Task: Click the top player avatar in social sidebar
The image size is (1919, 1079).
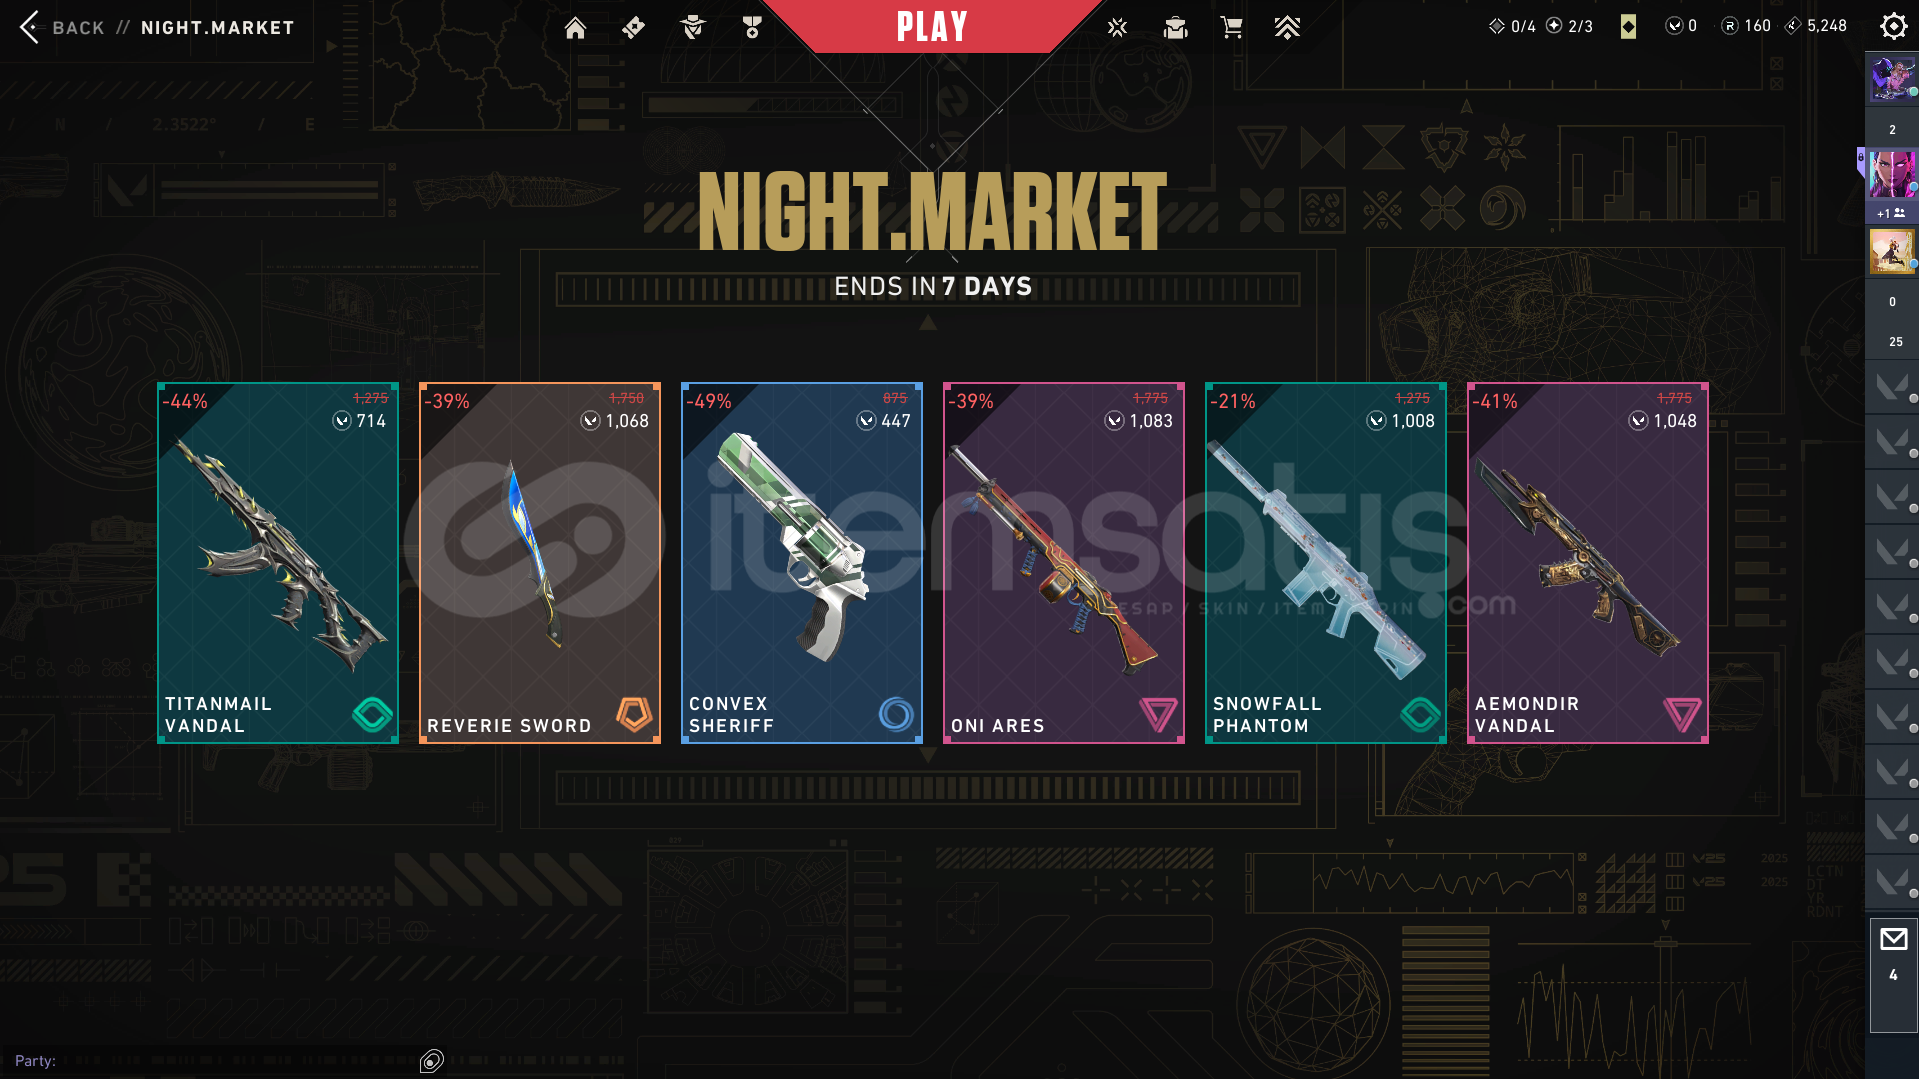Action: 1893,79
